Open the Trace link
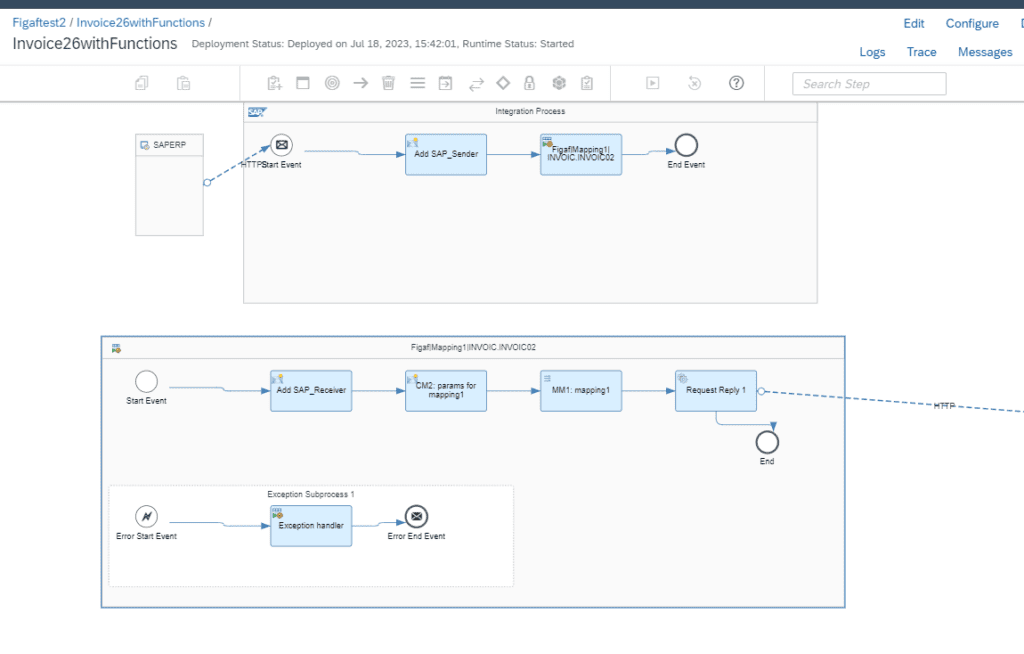The width and height of the screenshot is (1024, 654). [921, 52]
